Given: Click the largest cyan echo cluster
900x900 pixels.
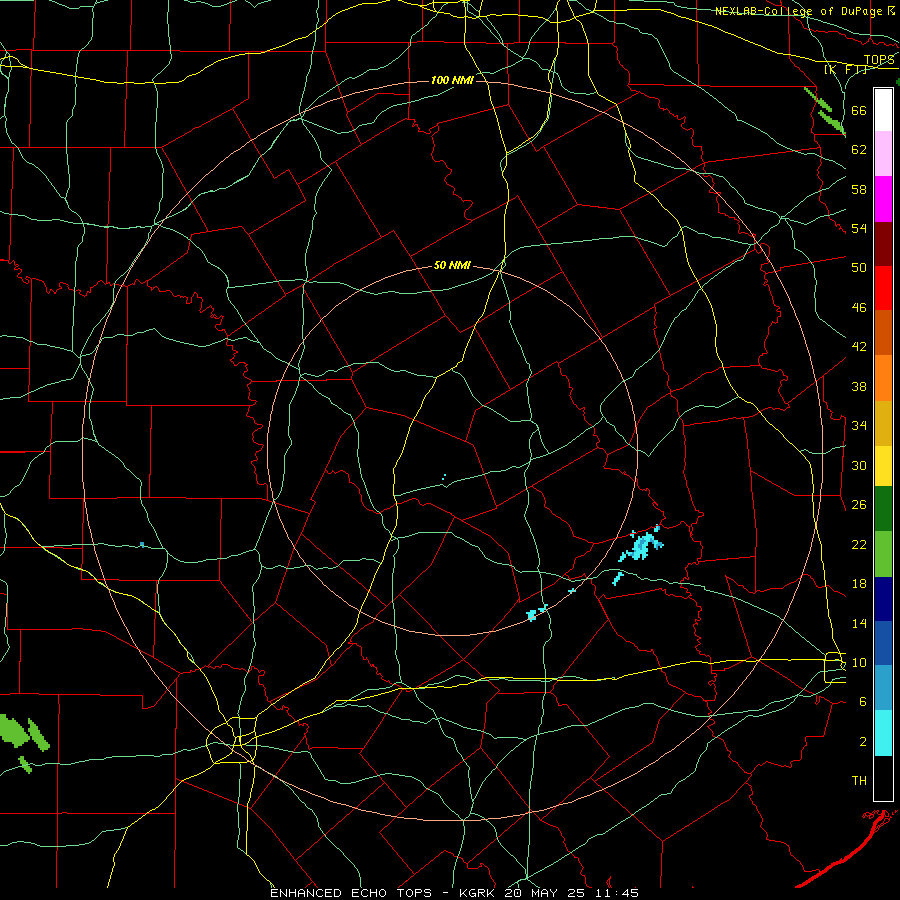Looking at the screenshot, I should tap(641, 546).
